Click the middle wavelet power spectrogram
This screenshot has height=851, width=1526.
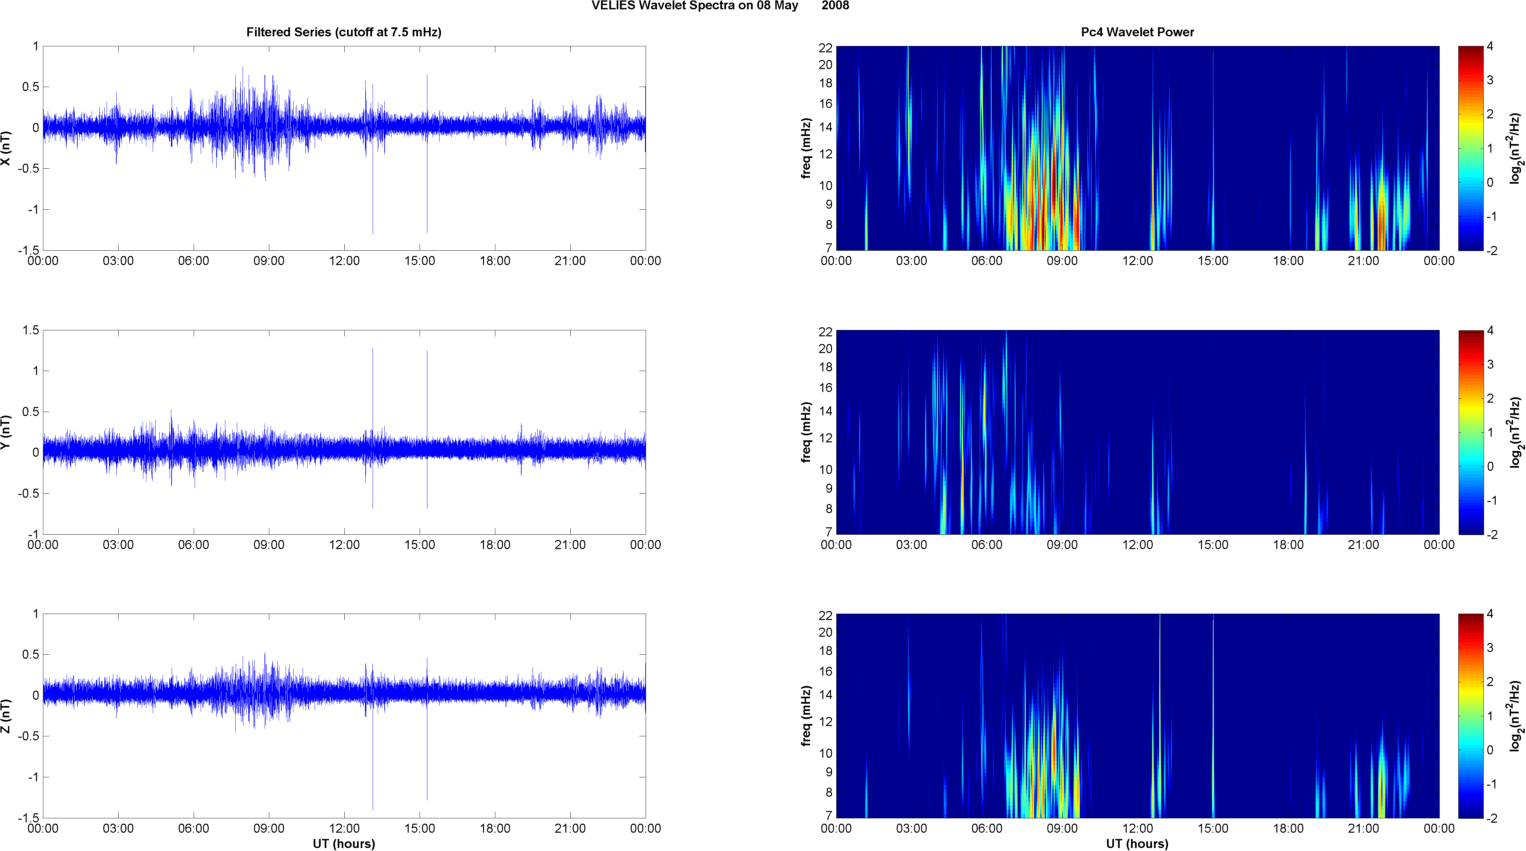[x=1137, y=432]
